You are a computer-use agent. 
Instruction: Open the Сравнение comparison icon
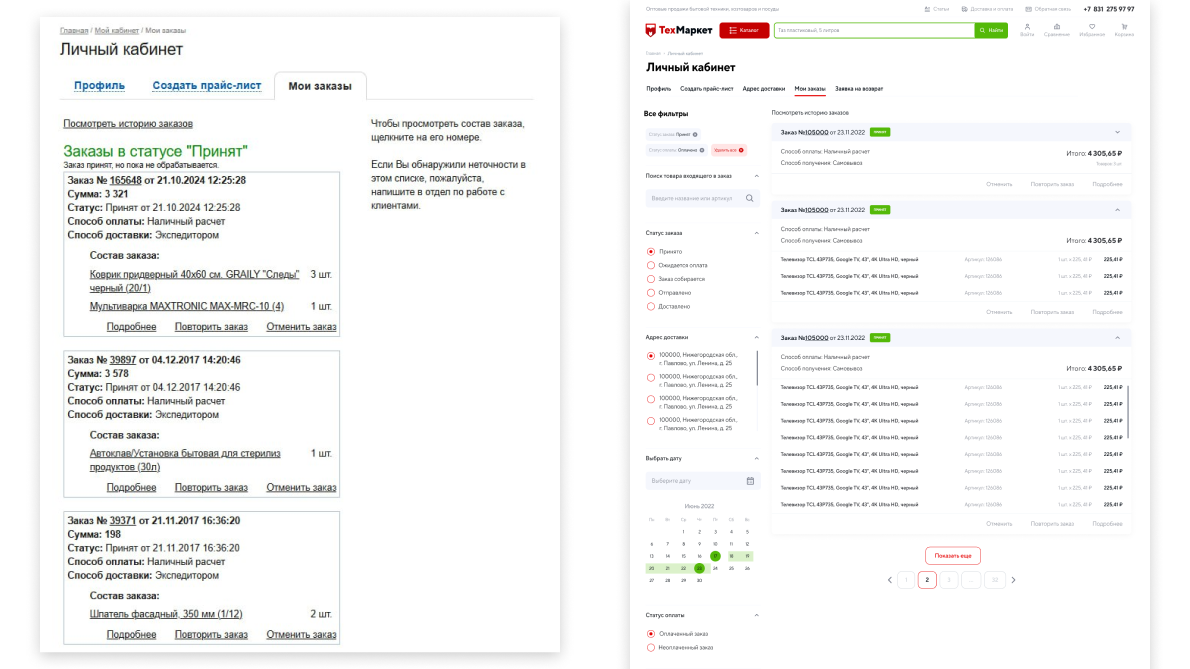tap(1059, 27)
